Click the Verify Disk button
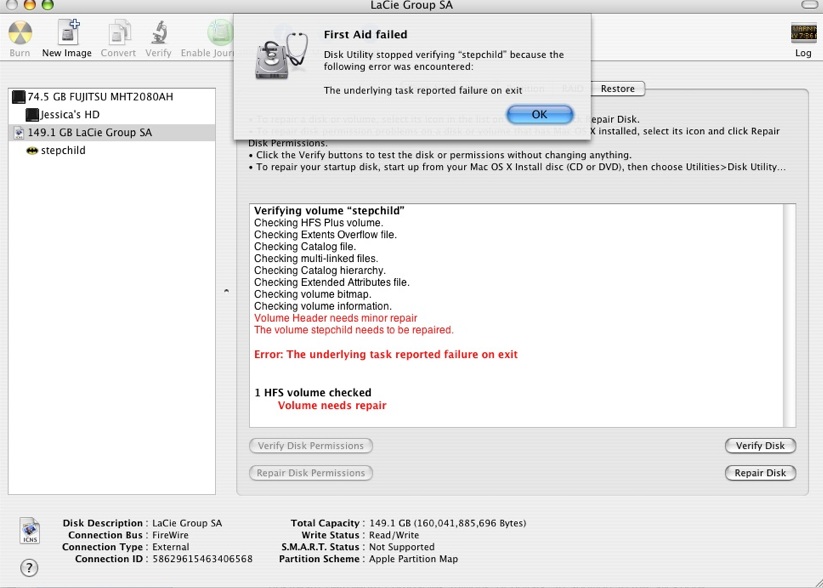 click(x=760, y=446)
